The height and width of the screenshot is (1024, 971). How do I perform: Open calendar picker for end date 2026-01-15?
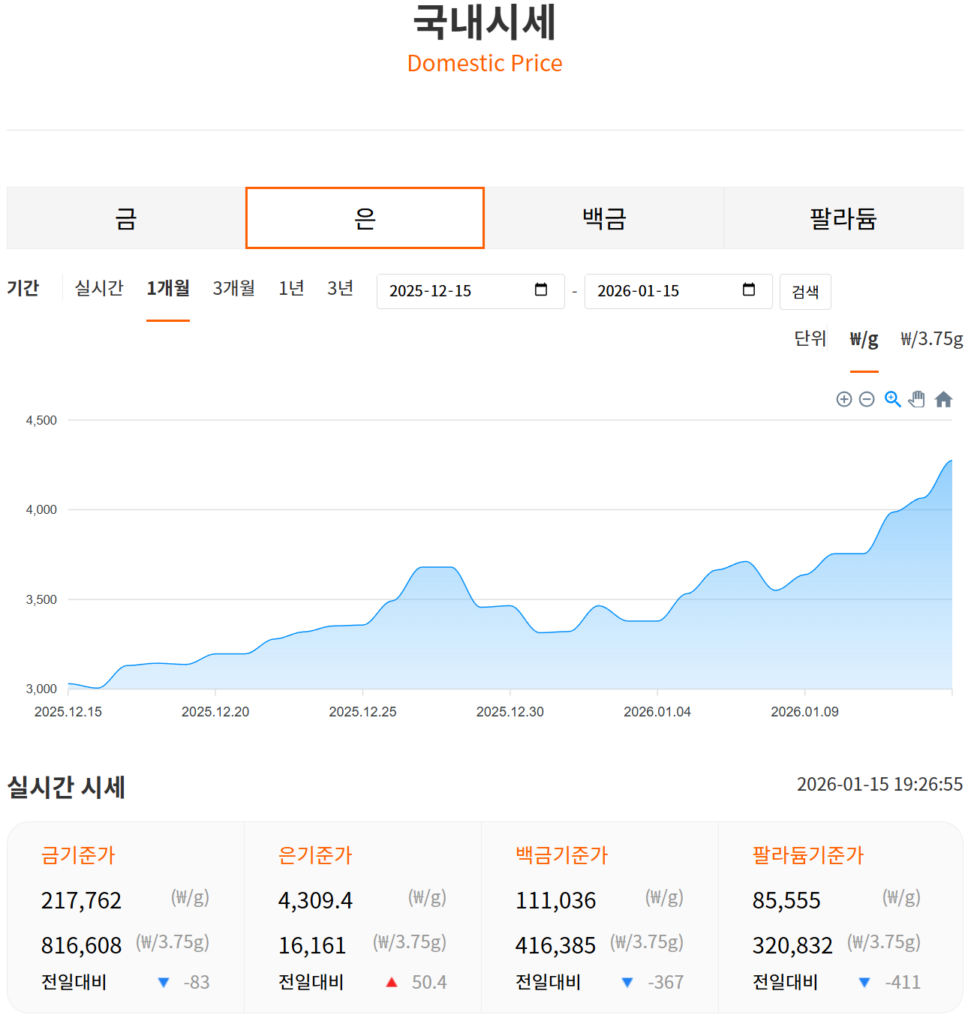[749, 291]
